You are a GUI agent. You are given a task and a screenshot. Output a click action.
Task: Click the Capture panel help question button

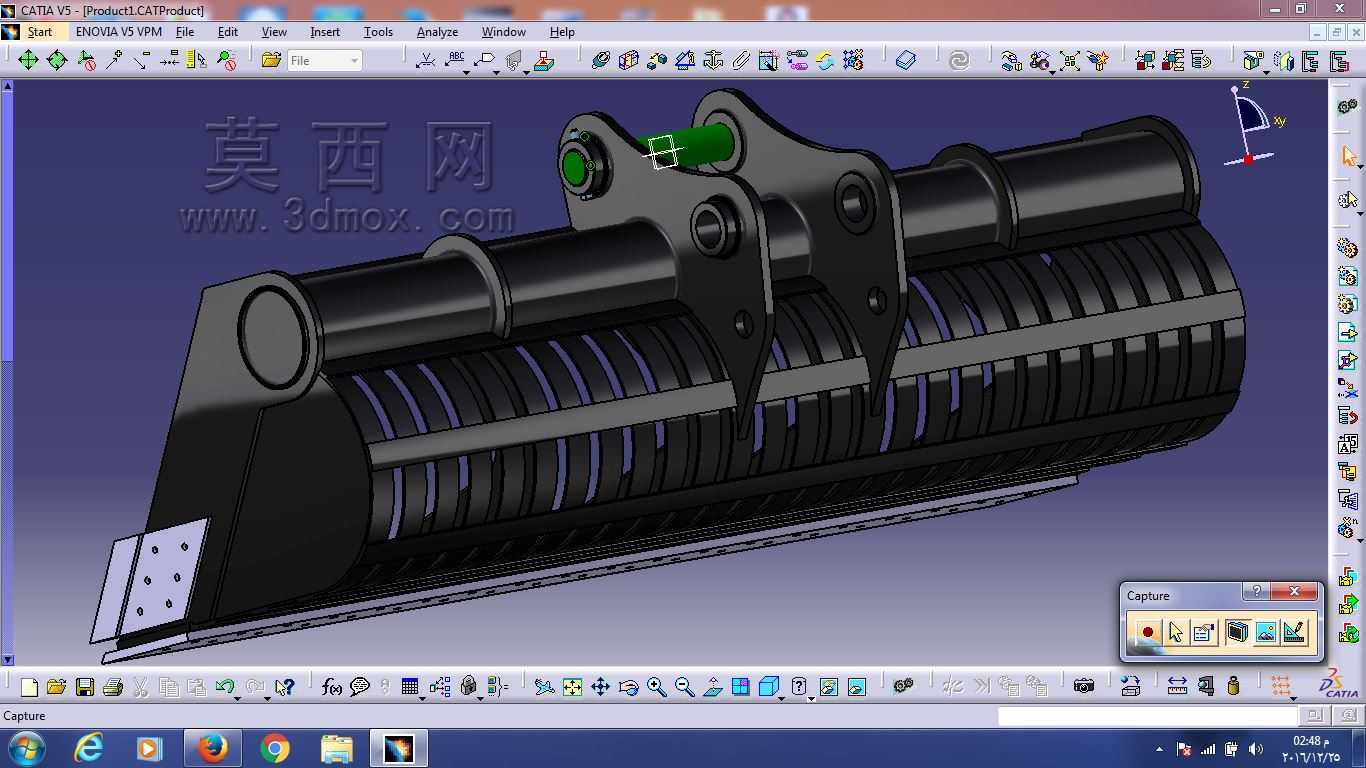(1257, 592)
